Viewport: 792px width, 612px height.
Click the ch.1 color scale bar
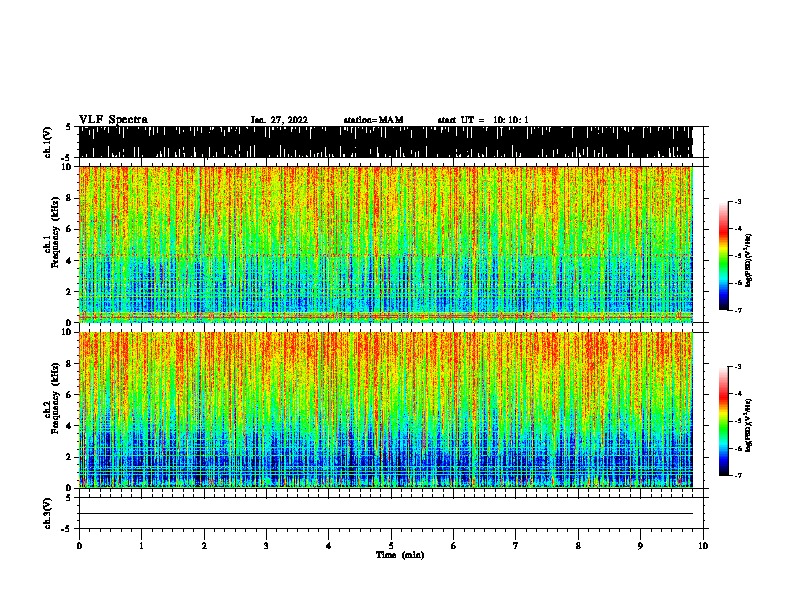coord(723,256)
